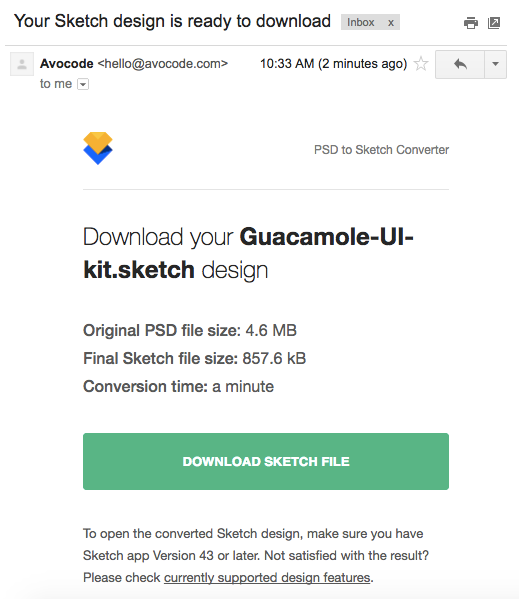Open email in new window icon

(x=494, y=23)
